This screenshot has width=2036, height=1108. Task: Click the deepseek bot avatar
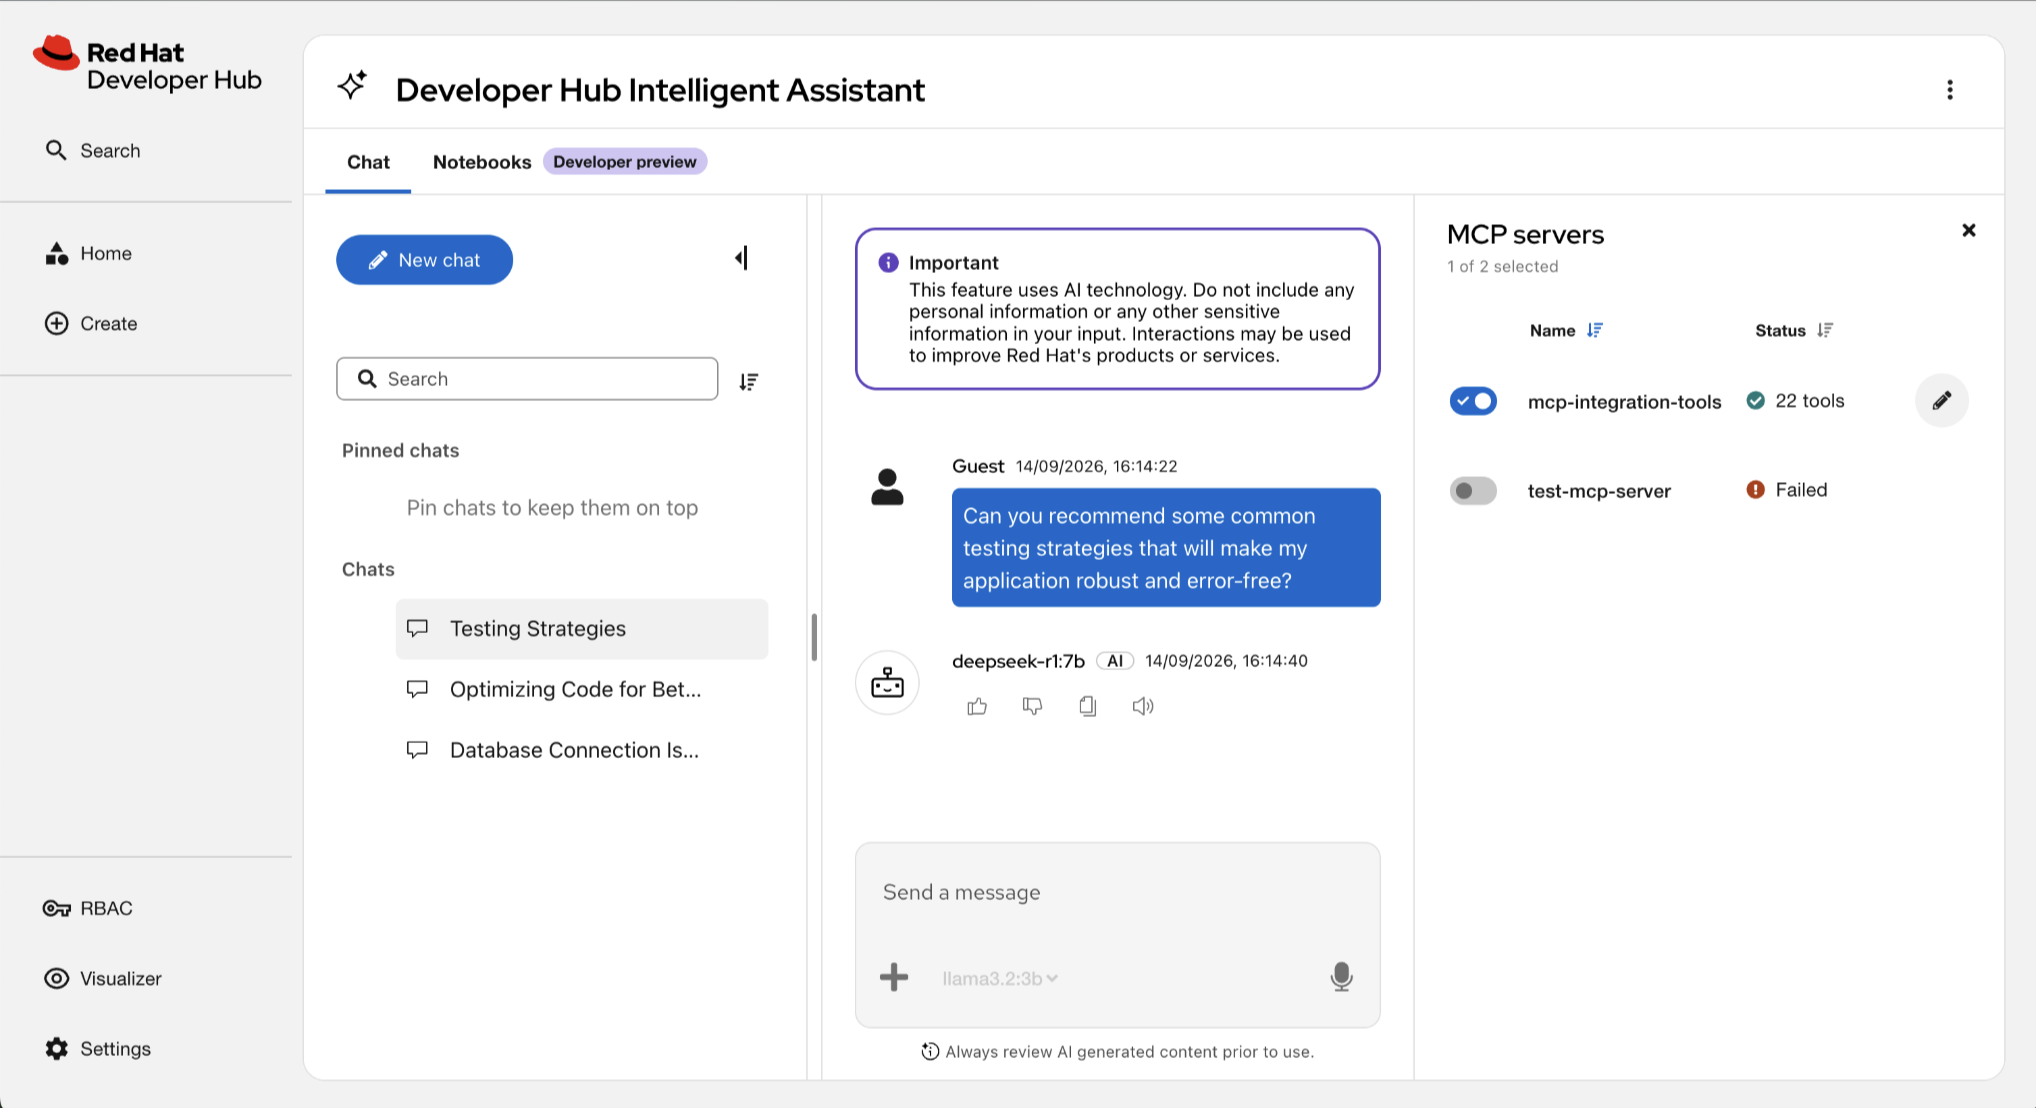(887, 683)
